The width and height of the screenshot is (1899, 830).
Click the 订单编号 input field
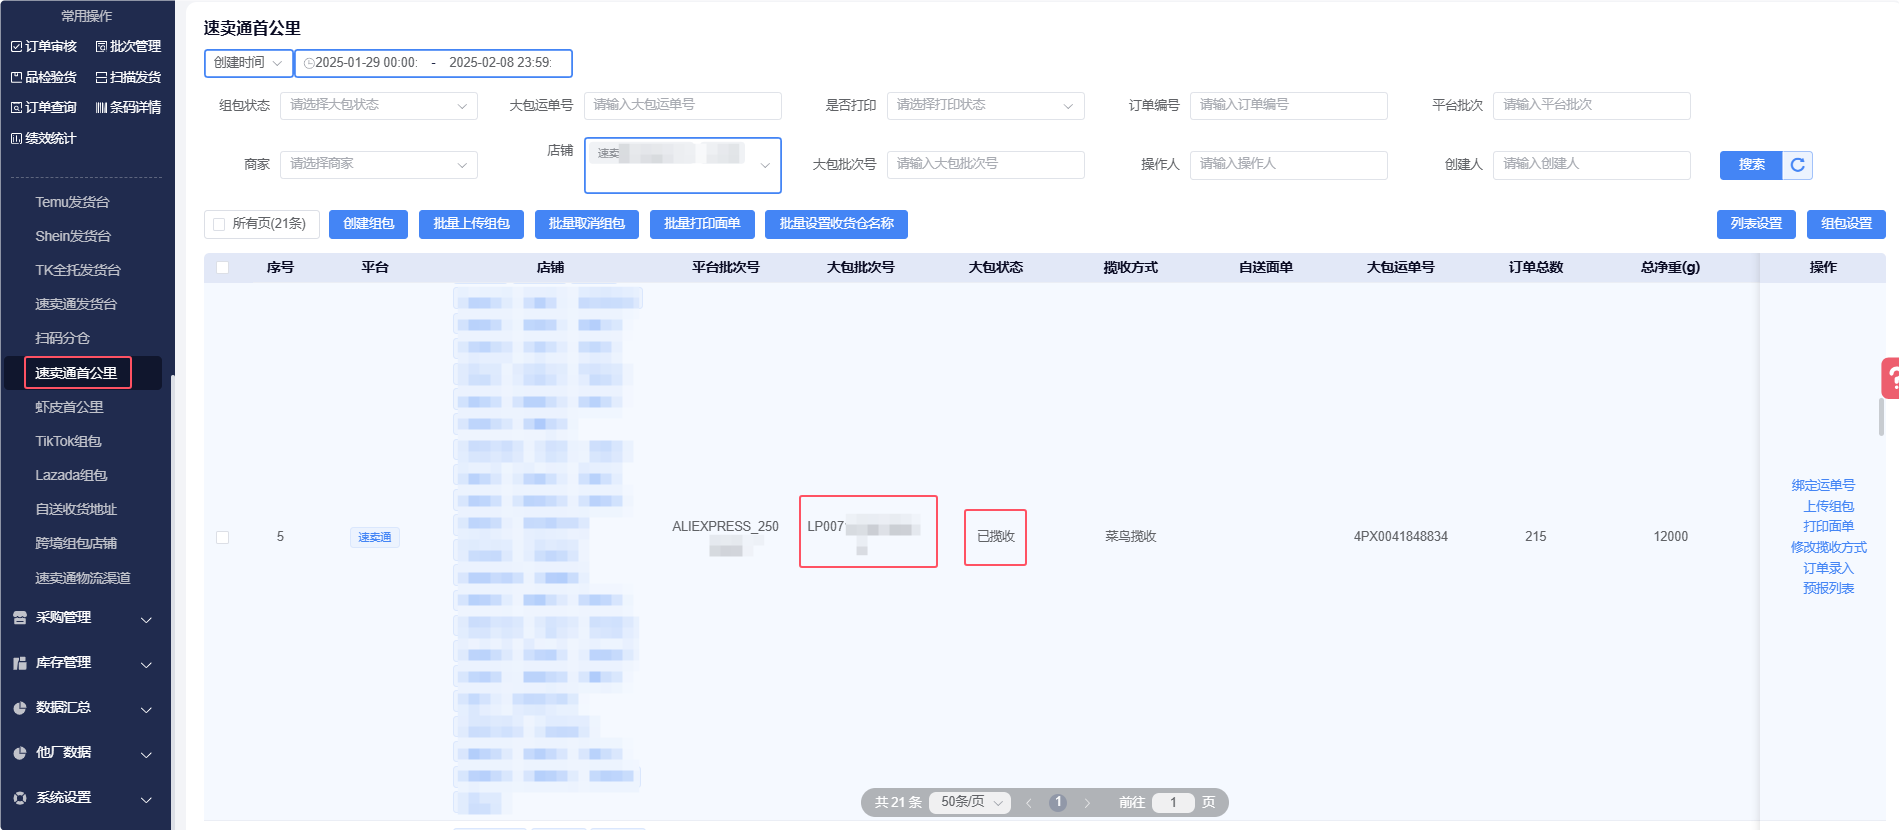tap(1289, 105)
